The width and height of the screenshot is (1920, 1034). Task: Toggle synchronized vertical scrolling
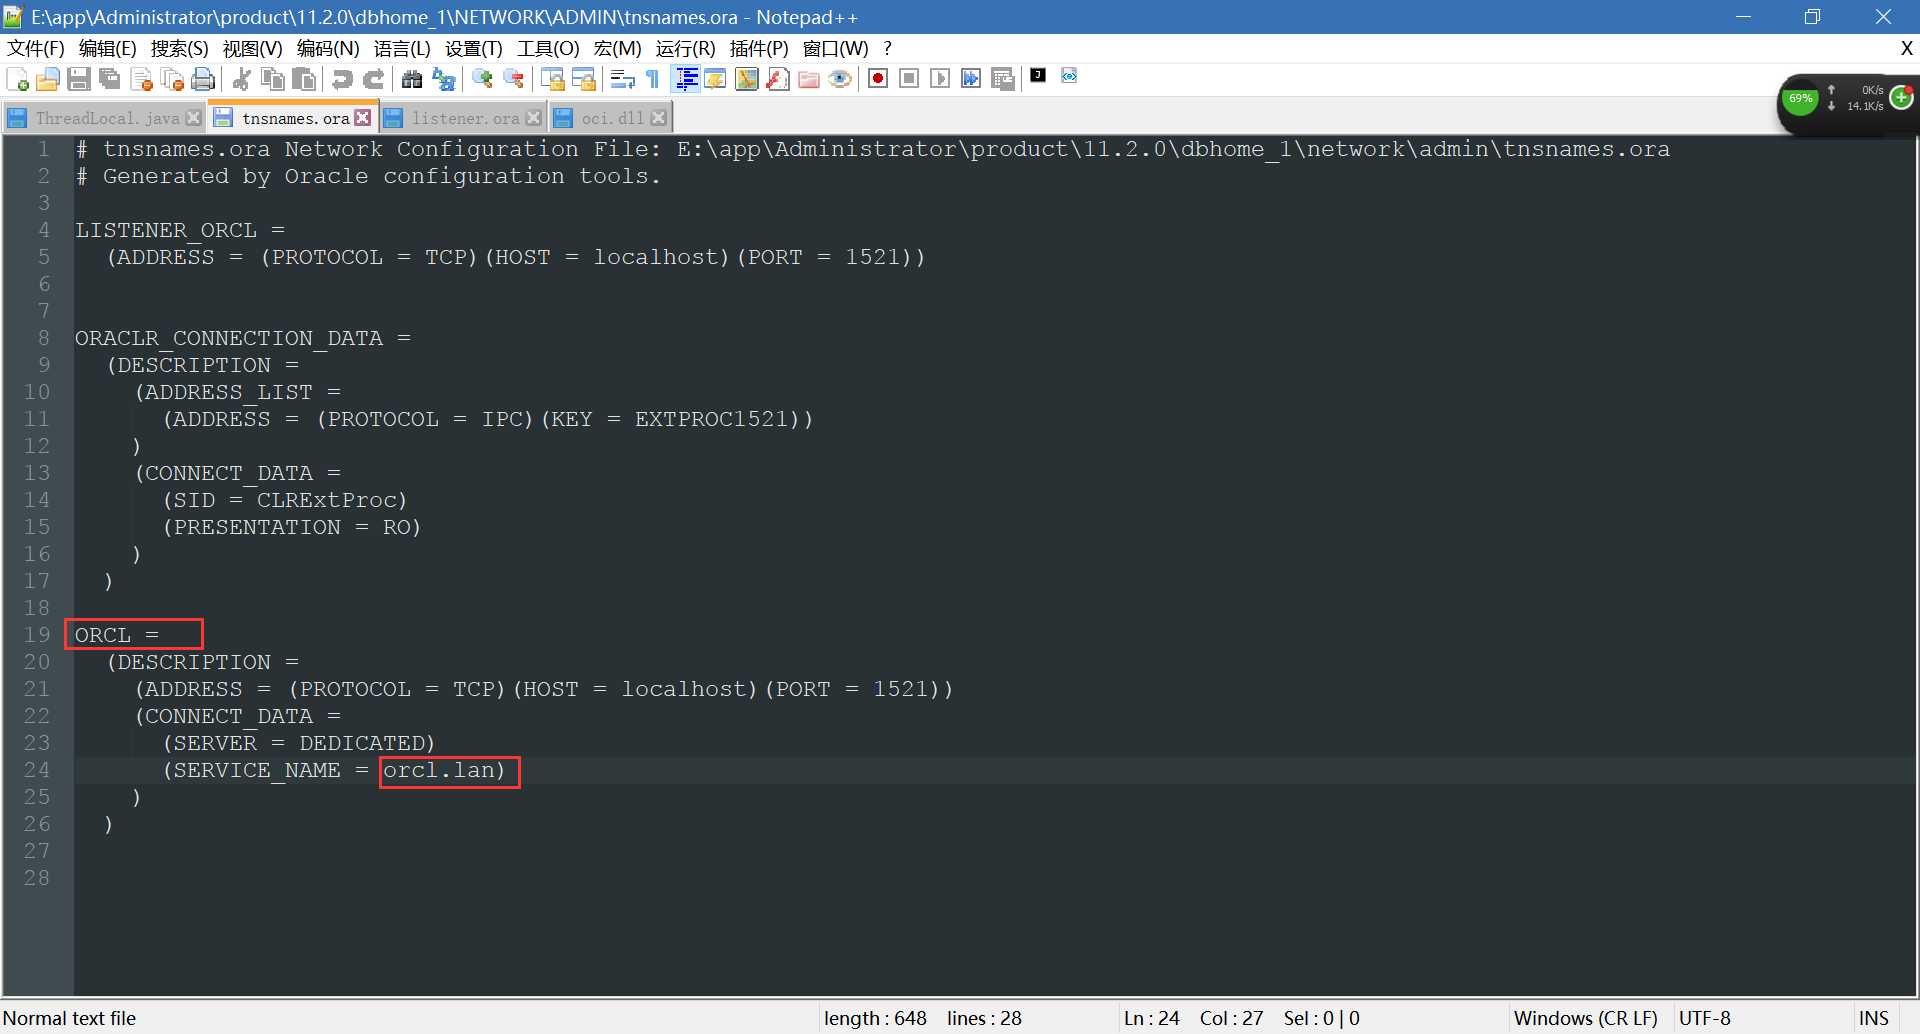[x=552, y=80]
